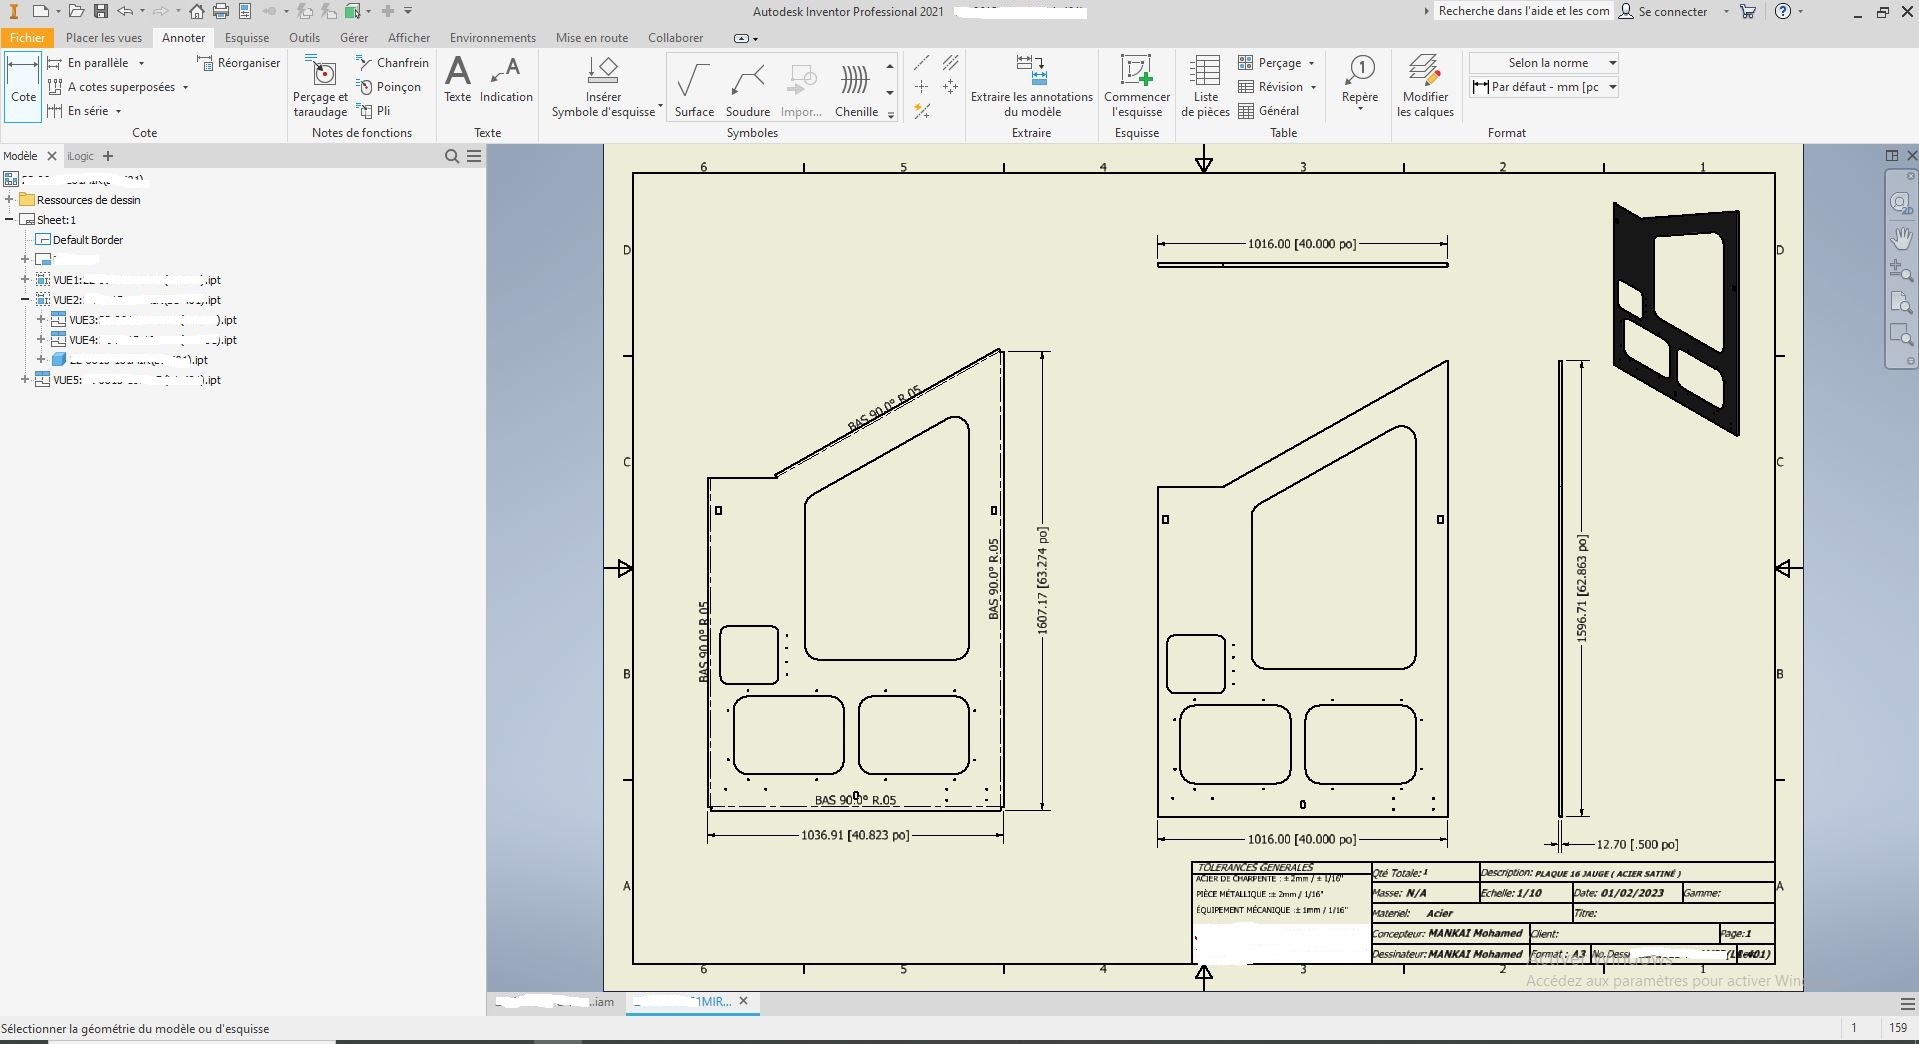Expand the VUE5 tree node

tap(25, 379)
